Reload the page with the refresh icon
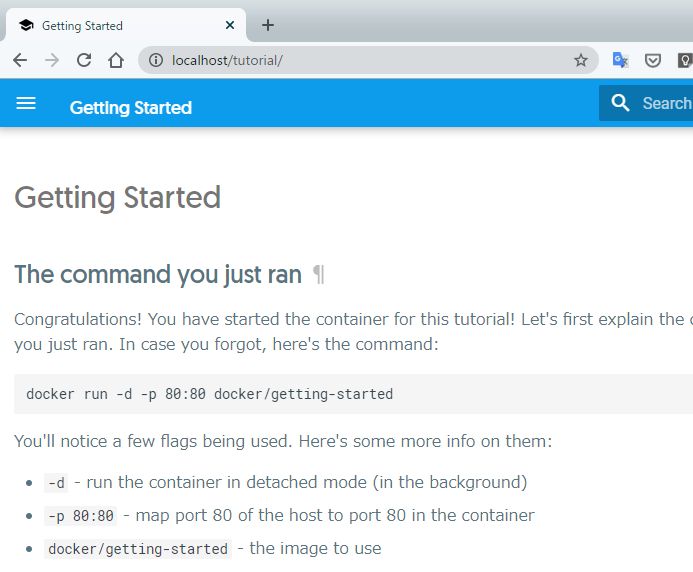The height and width of the screenshot is (572, 693). [x=84, y=60]
